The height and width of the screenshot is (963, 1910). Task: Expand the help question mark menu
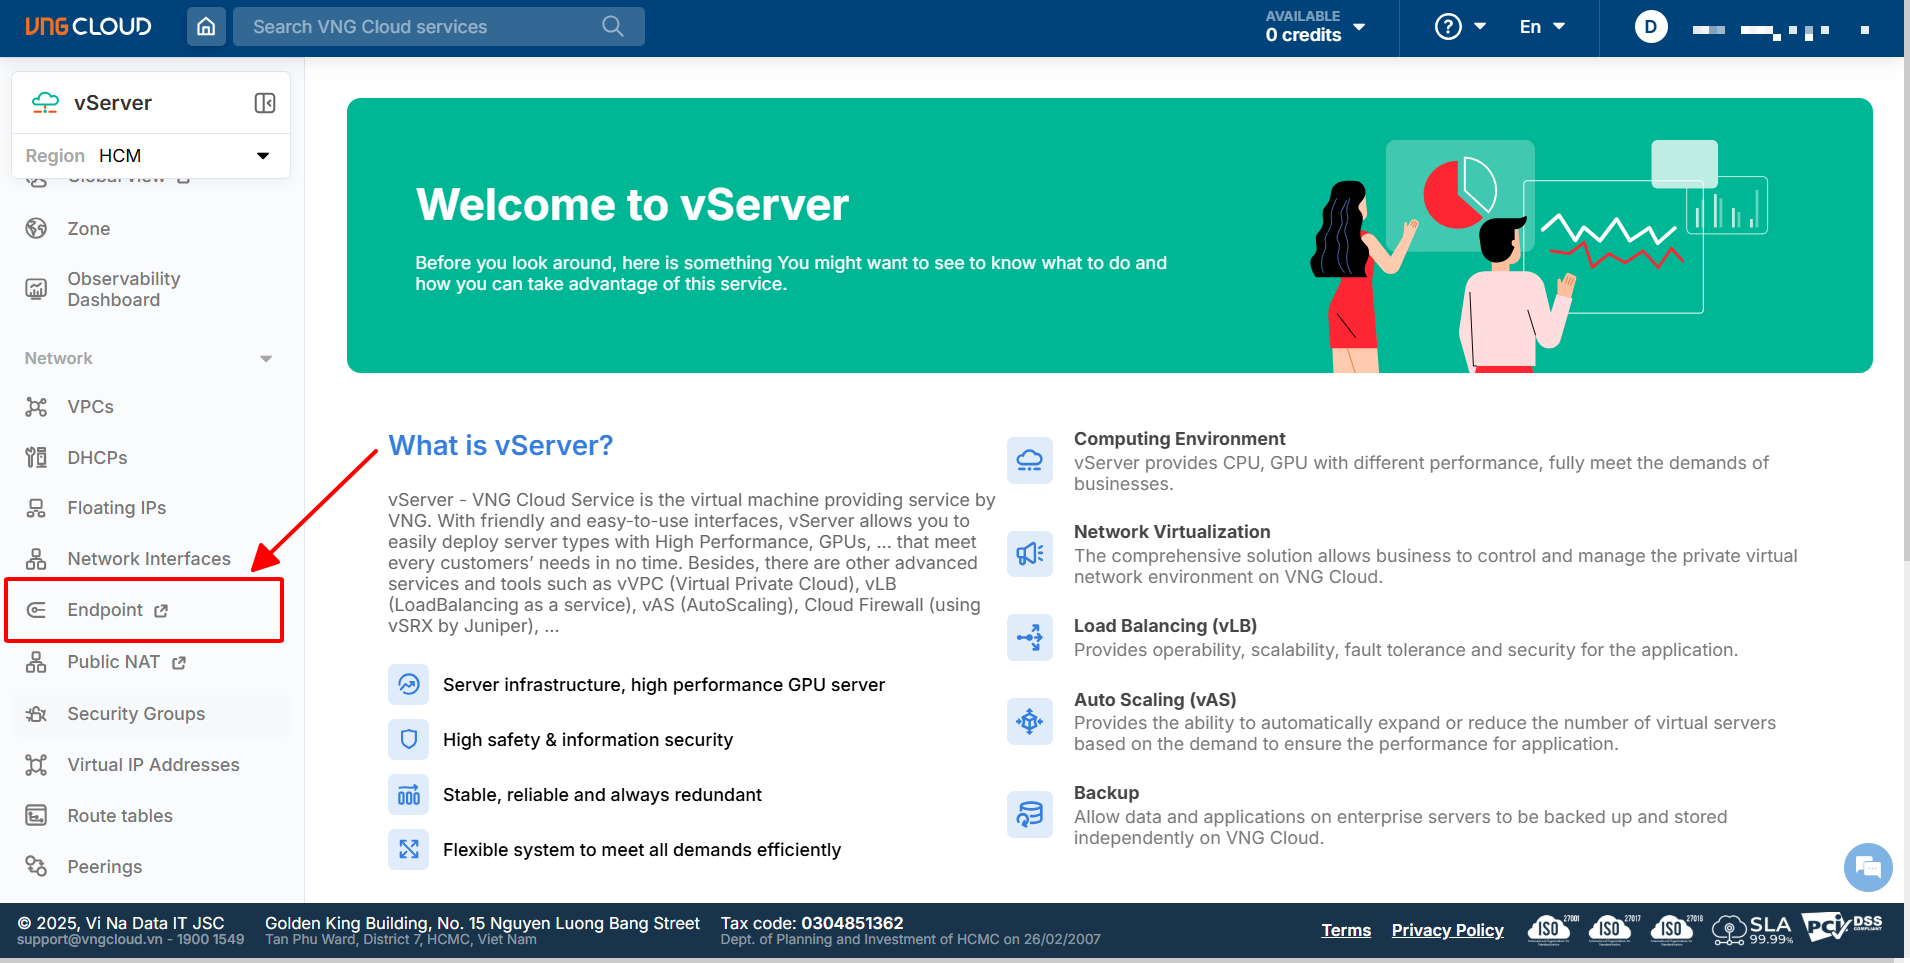pos(1460,27)
